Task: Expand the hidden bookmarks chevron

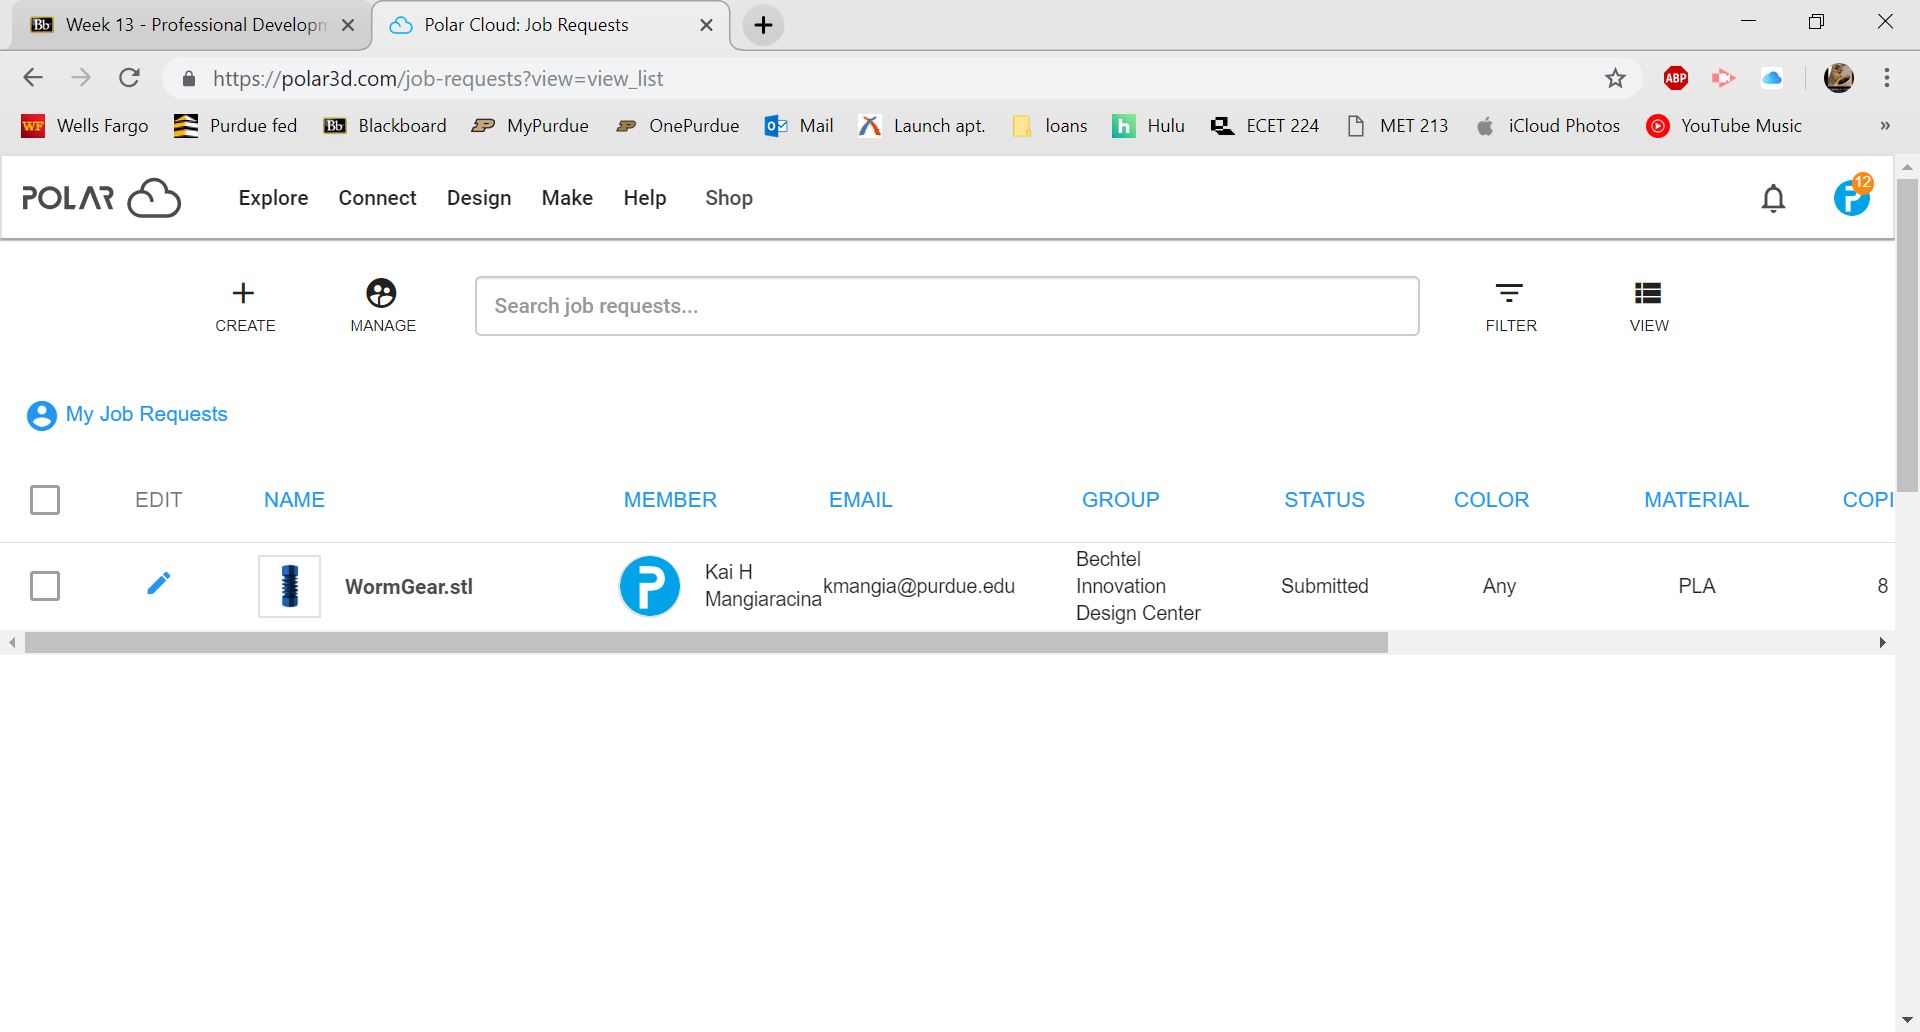Action: (x=1884, y=126)
